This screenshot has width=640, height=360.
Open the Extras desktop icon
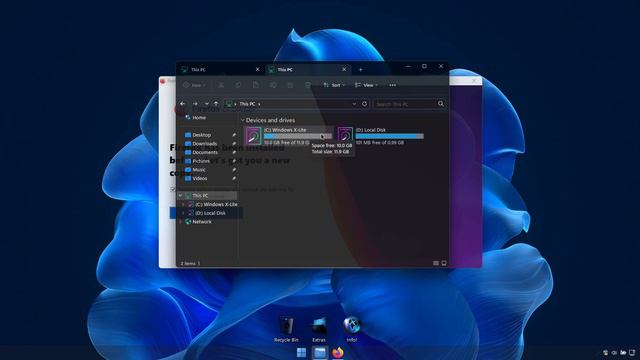point(319,330)
